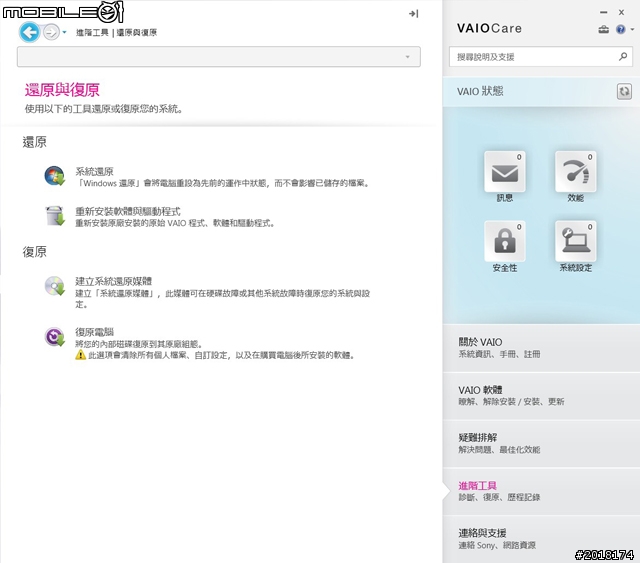The height and width of the screenshot is (563, 640).
Task: Click the VAIOCare logo title
Action: click(489, 28)
